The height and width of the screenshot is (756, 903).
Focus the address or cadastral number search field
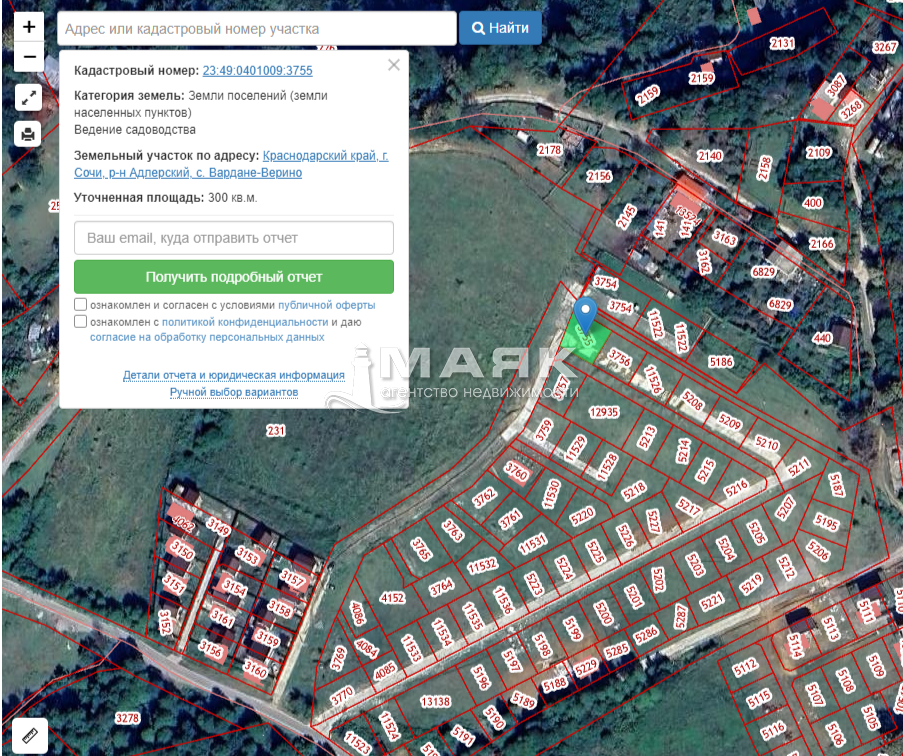coord(256,29)
